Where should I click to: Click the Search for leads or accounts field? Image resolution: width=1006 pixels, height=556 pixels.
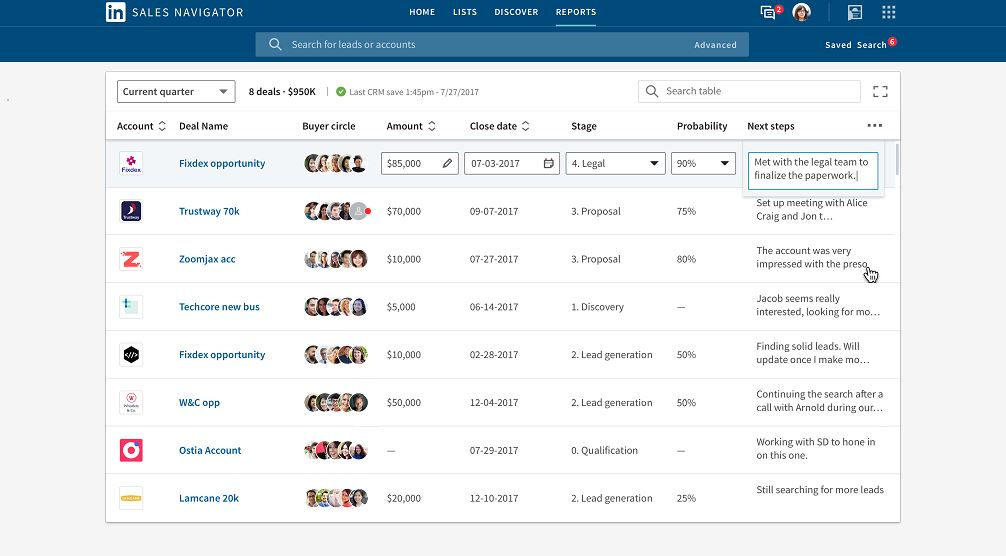point(502,44)
